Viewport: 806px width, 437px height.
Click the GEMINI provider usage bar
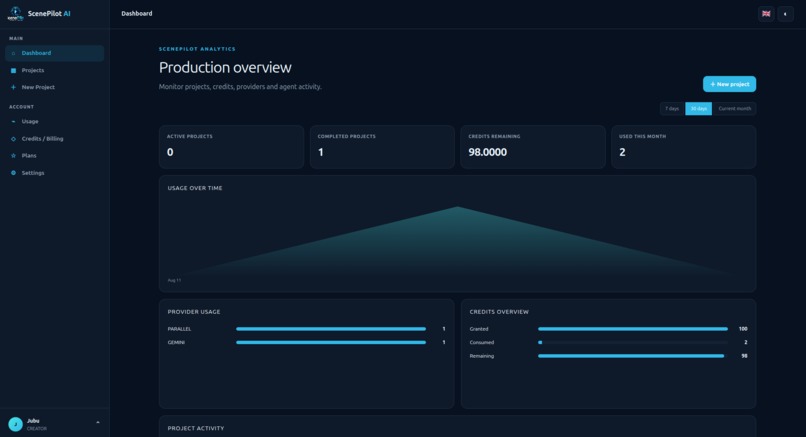pos(331,342)
